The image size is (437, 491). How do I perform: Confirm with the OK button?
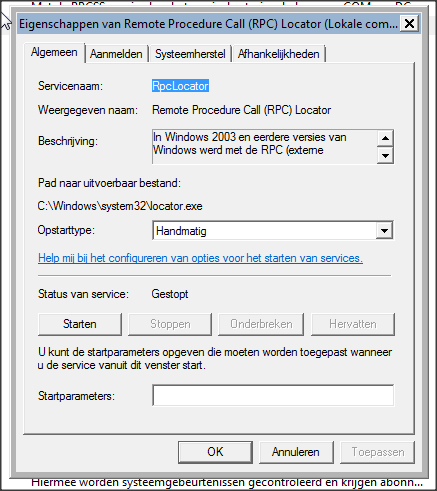215,452
